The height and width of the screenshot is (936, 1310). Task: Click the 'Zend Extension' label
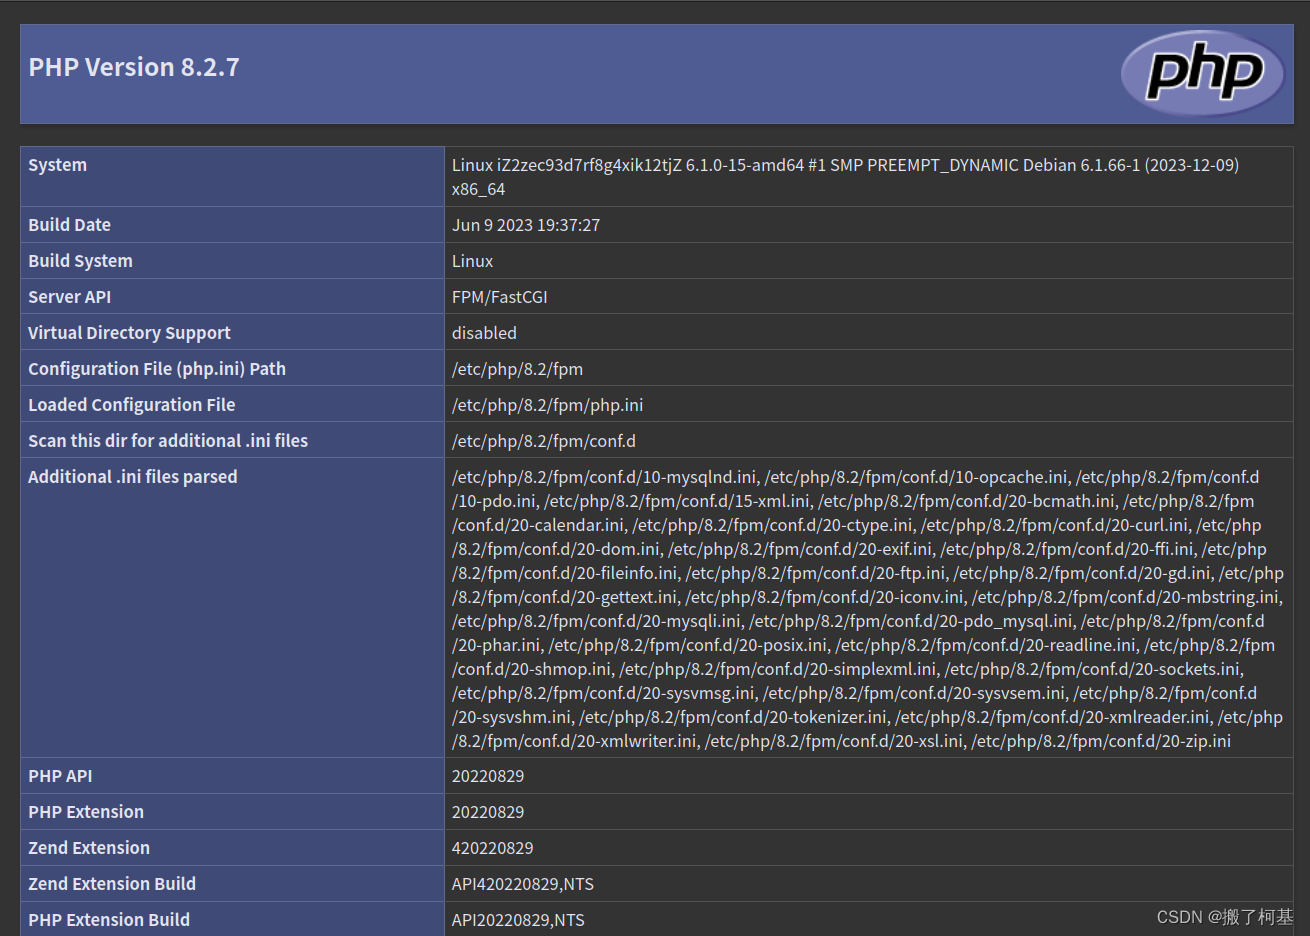(x=89, y=848)
